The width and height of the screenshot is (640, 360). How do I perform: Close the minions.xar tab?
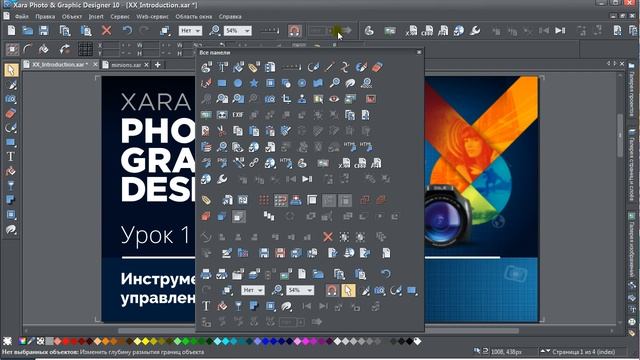pos(147,64)
